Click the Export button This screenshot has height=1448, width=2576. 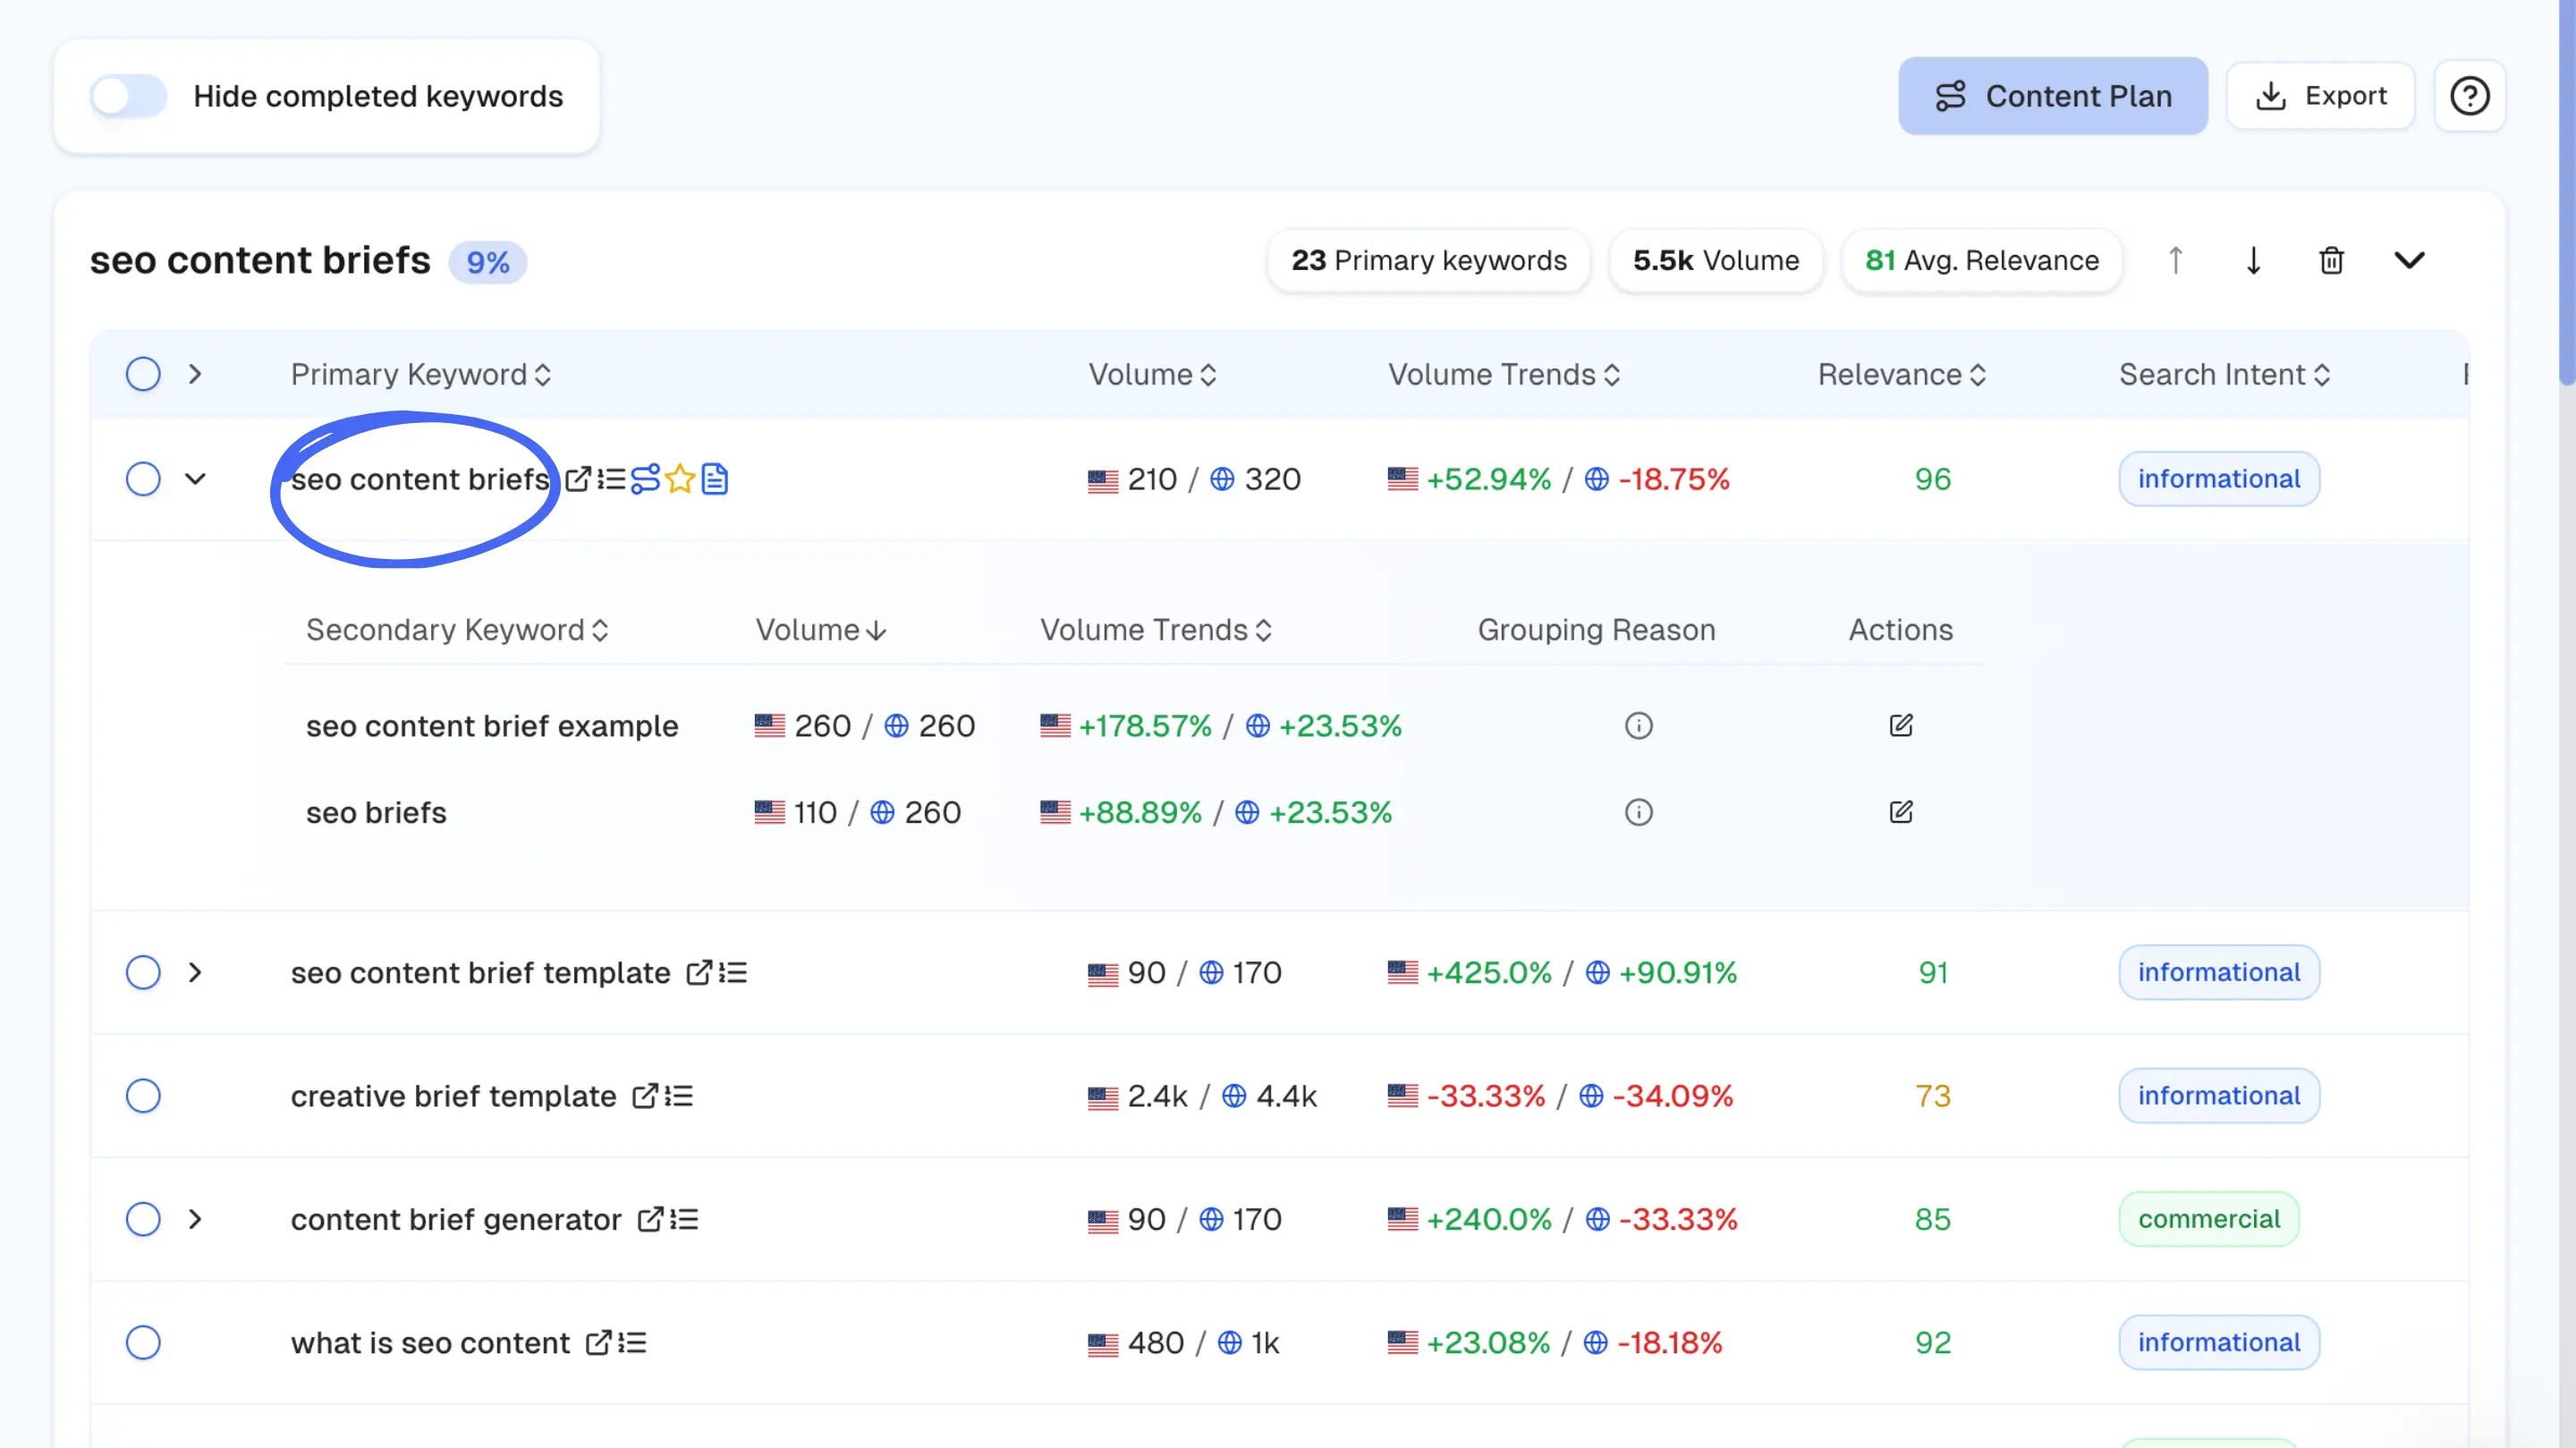click(x=2320, y=96)
